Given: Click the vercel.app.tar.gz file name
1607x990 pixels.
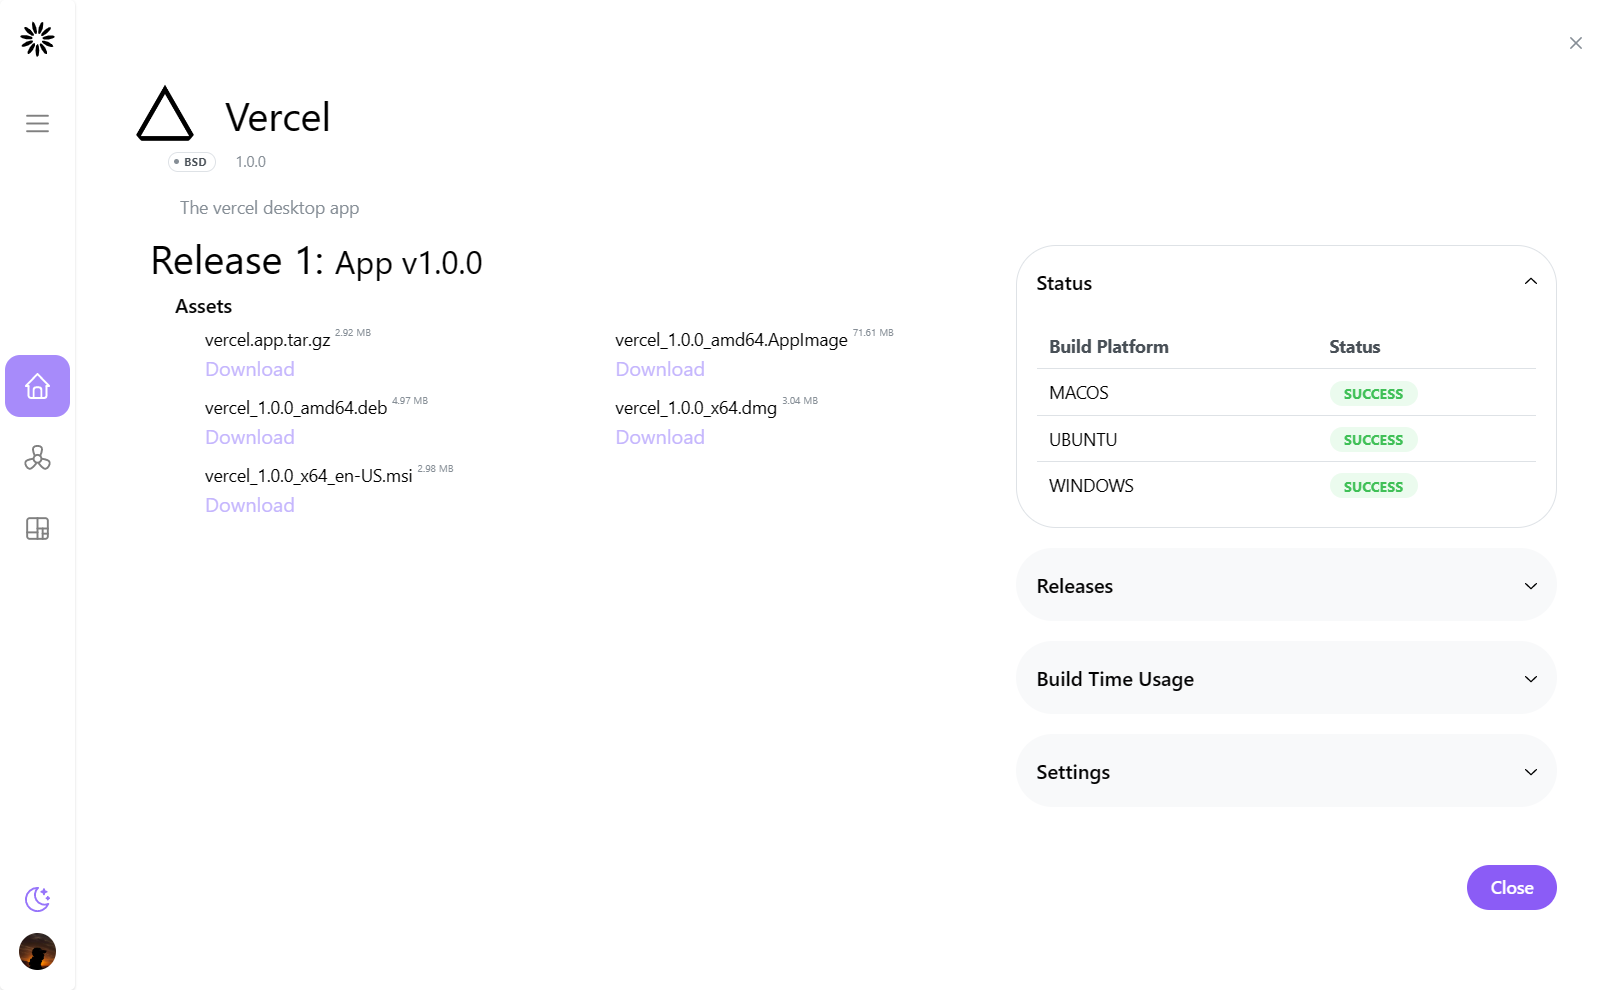Looking at the screenshot, I should (x=267, y=340).
